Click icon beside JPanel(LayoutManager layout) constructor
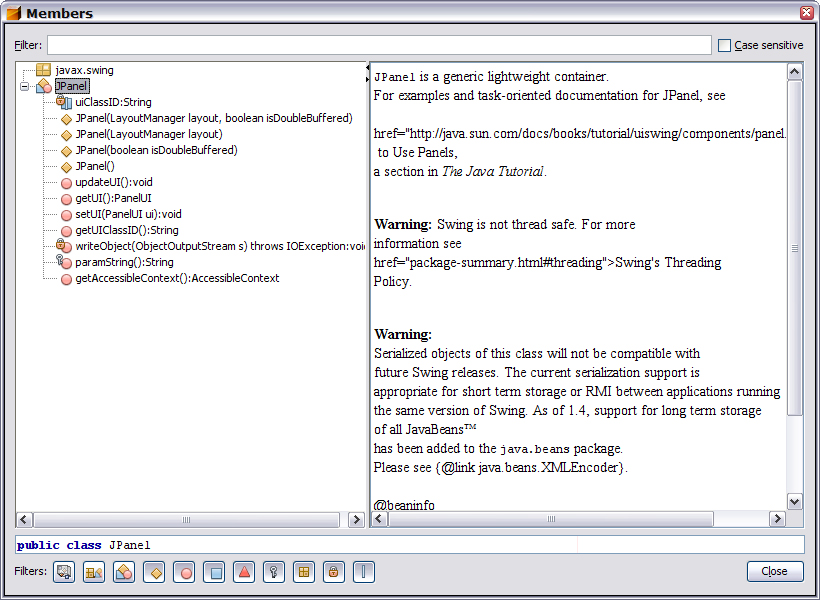This screenshot has width=820, height=600. [x=66, y=135]
